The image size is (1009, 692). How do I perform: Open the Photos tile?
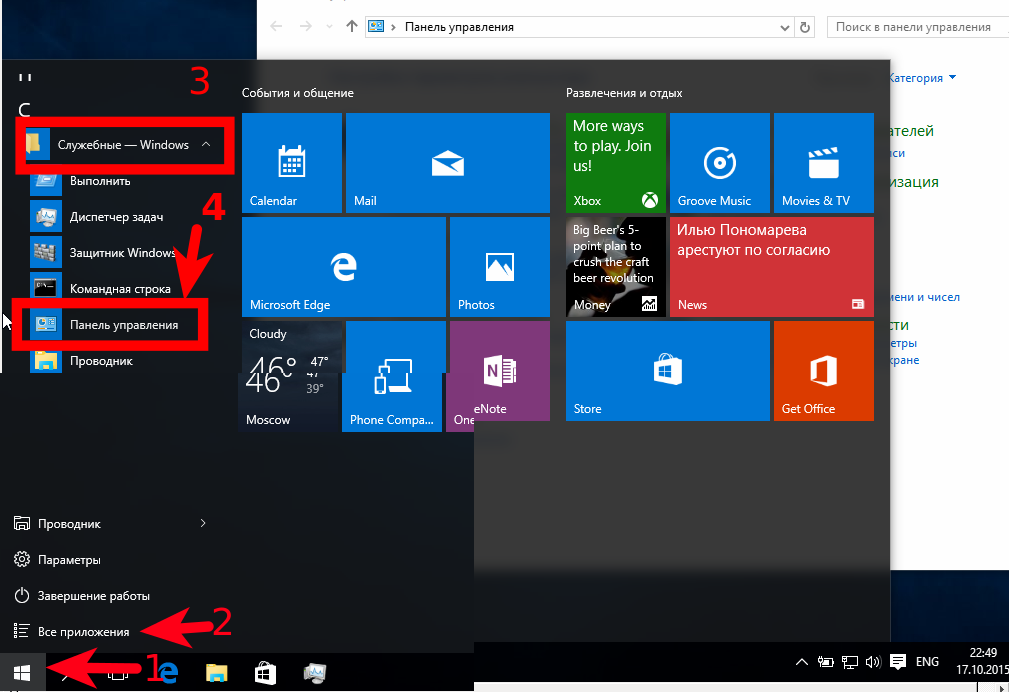(x=500, y=267)
